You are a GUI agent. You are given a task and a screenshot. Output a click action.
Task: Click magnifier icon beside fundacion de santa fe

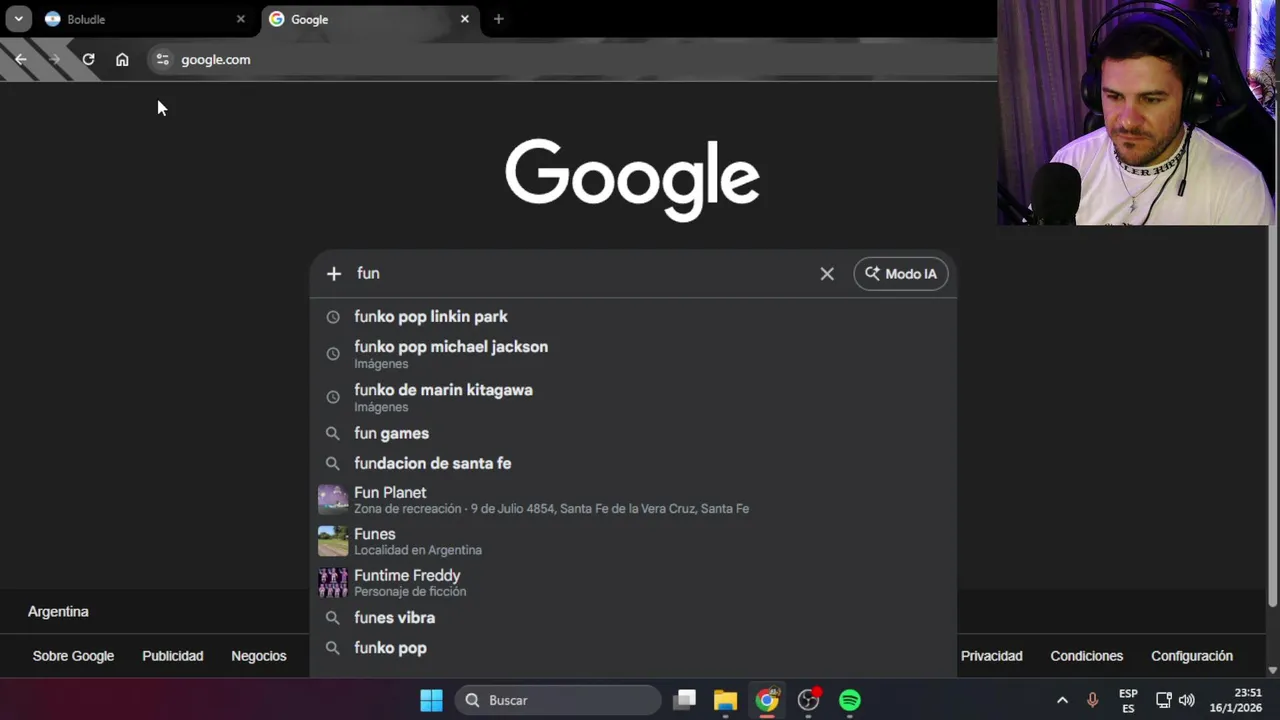coord(333,464)
